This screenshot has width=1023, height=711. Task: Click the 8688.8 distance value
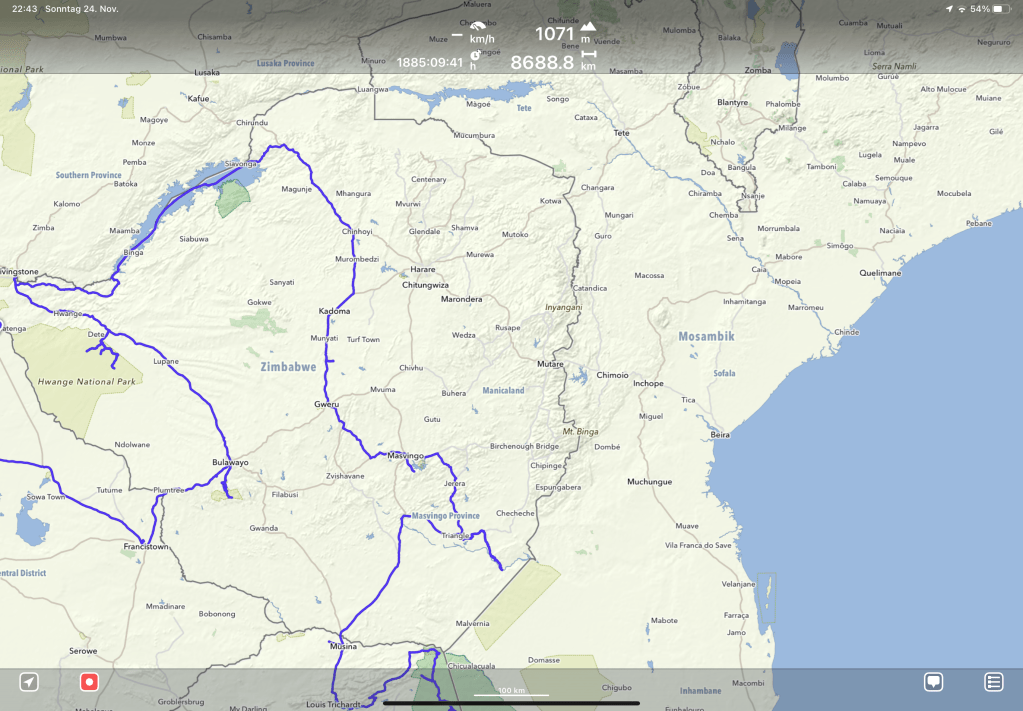[x=542, y=63]
